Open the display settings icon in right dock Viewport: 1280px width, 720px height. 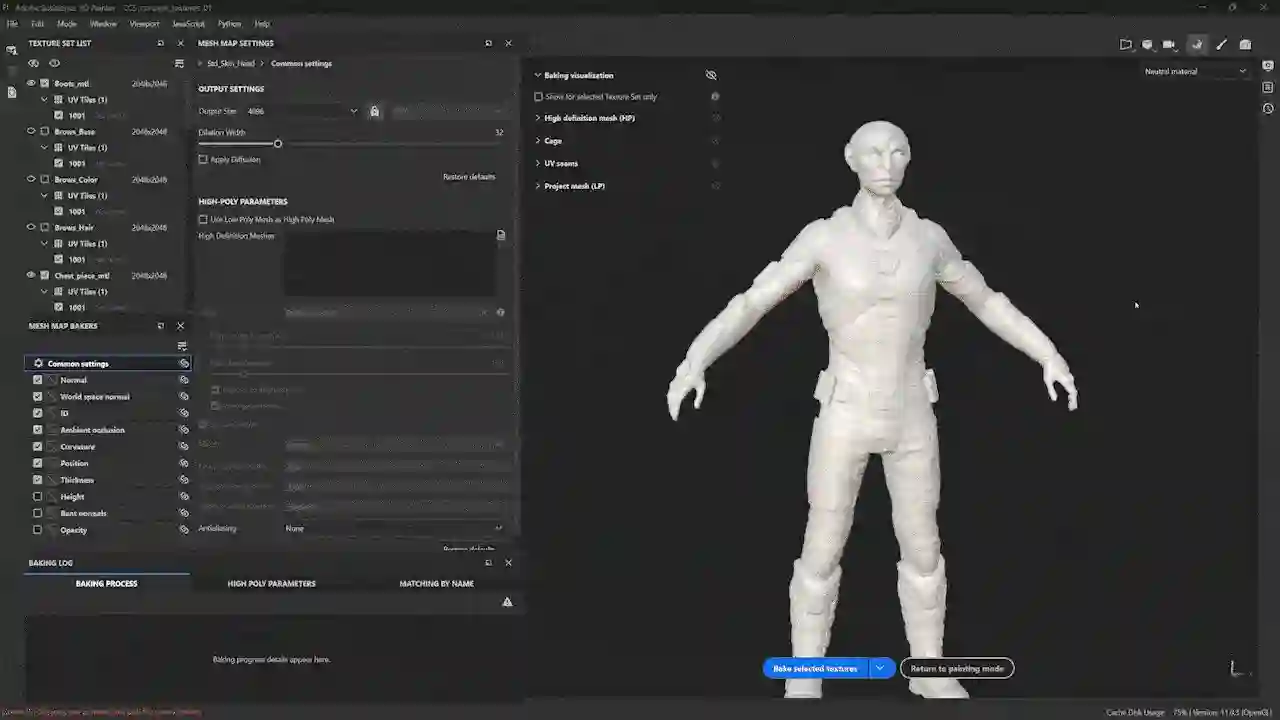pyautogui.click(x=1268, y=67)
